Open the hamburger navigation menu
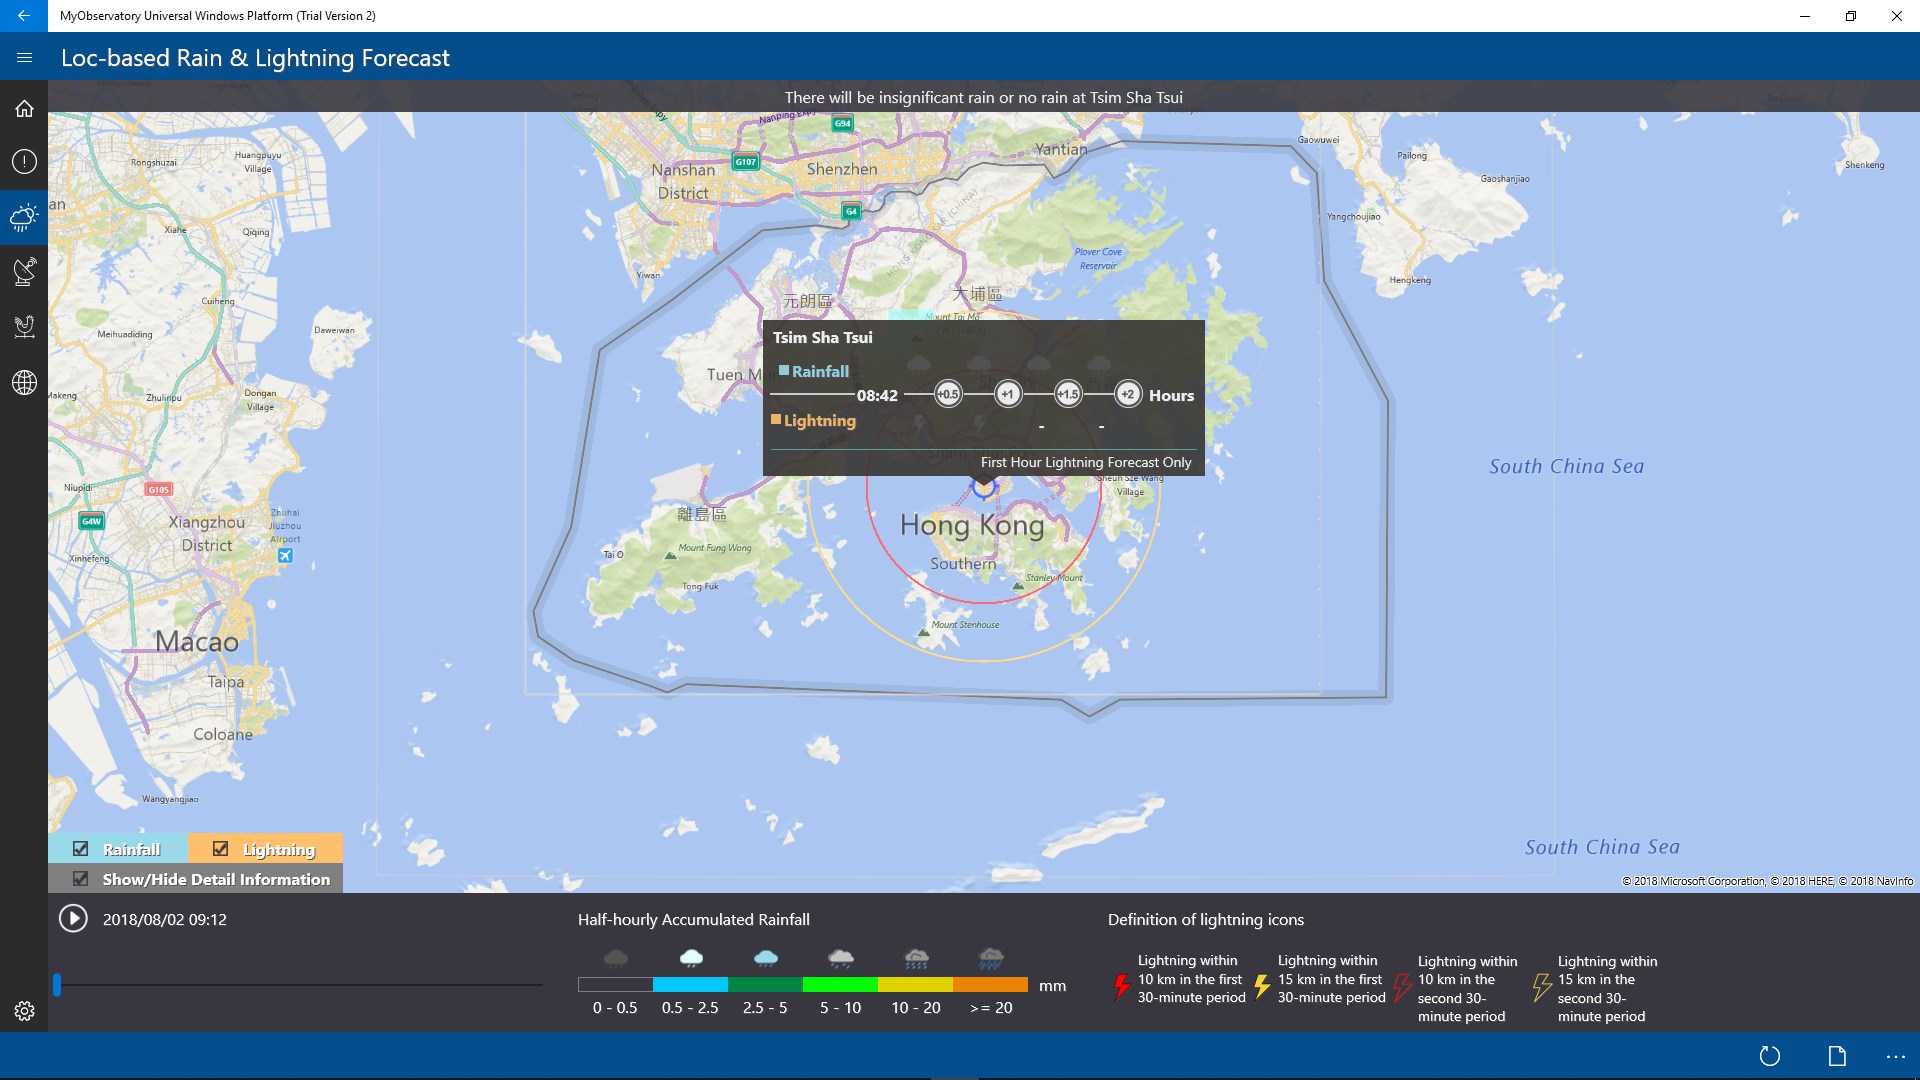This screenshot has height=1080, width=1920. [24, 58]
